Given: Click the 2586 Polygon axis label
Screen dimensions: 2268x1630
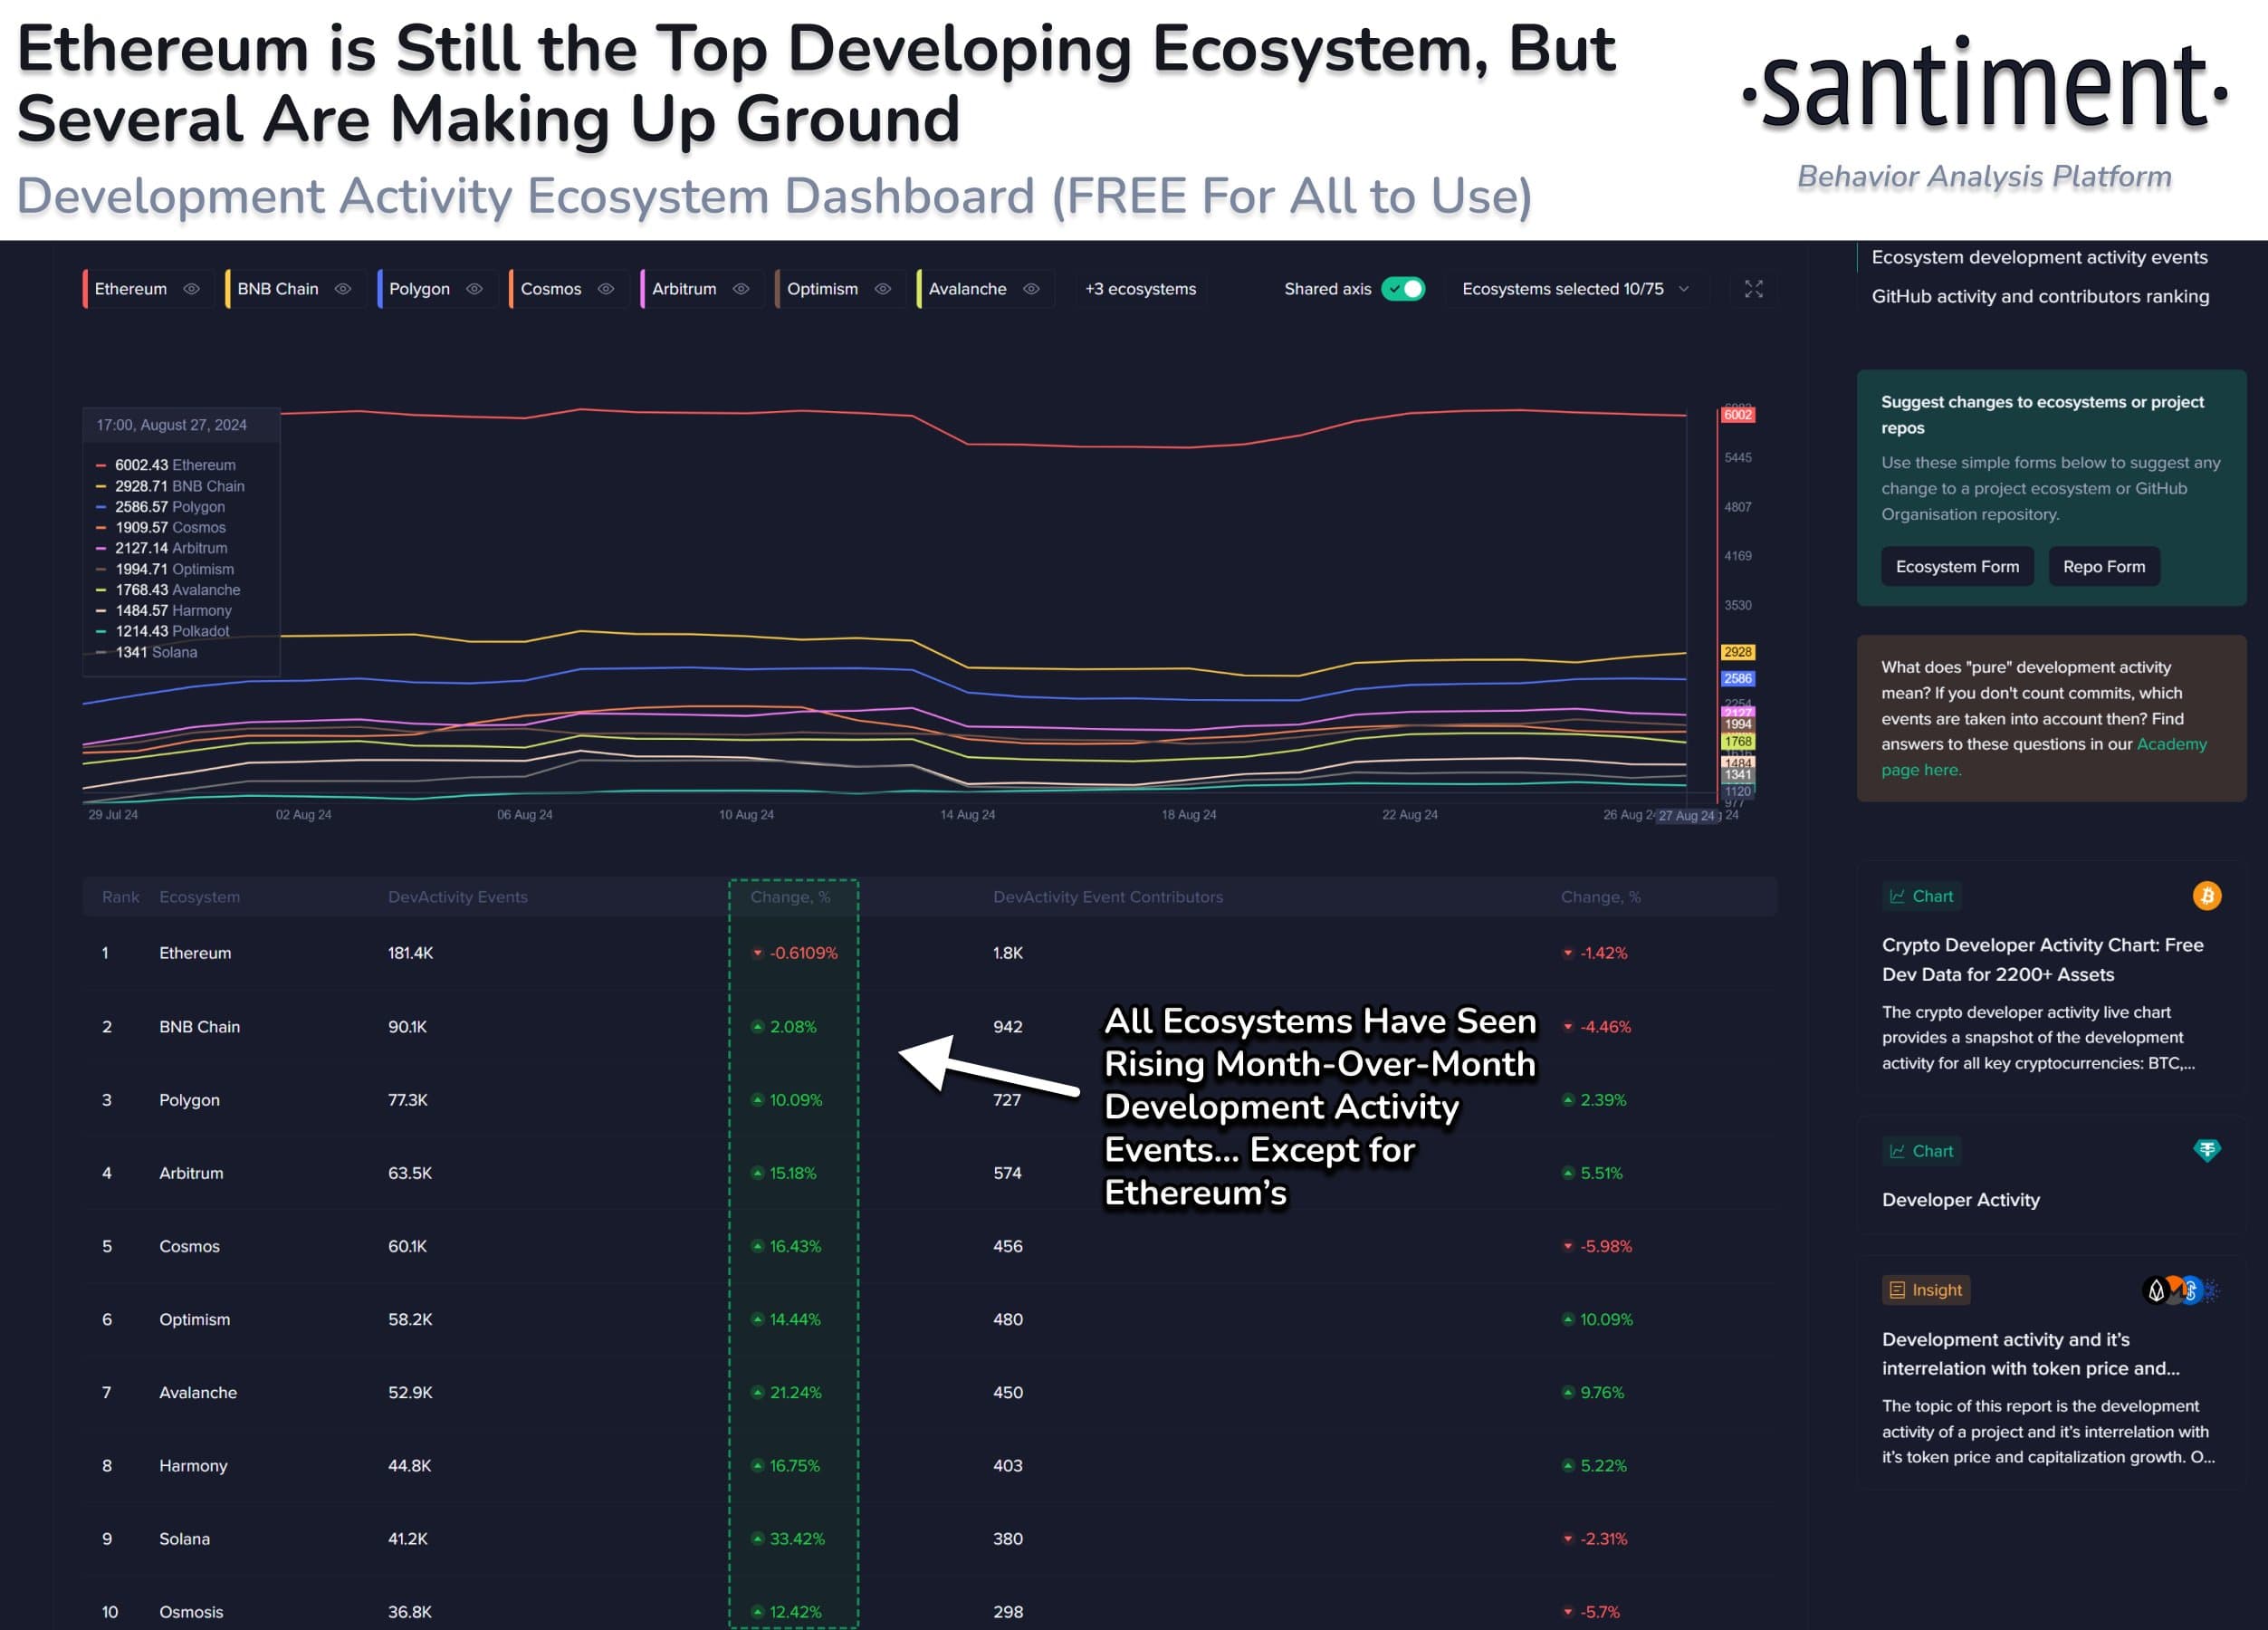Looking at the screenshot, I should click(x=1737, y=679).
